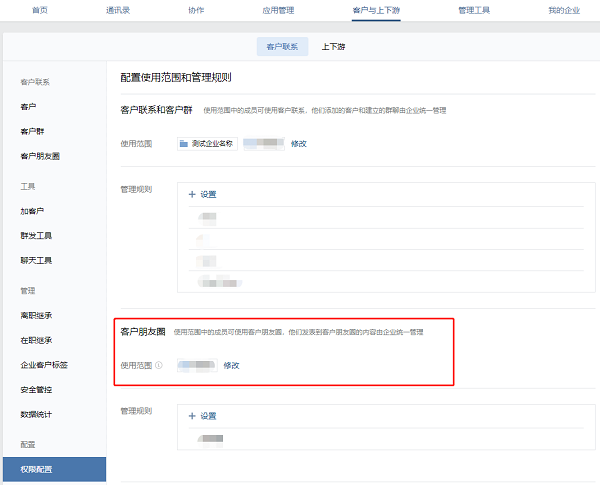The height and width of the screenshot is (485, 600).
Task: Click the folder icon beside 测试企业名称
Action: 184,144
